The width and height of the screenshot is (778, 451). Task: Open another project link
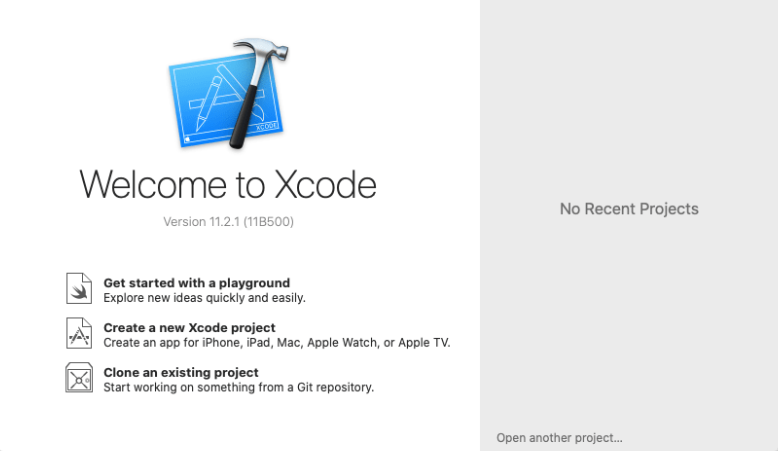[x=559, y=438]
